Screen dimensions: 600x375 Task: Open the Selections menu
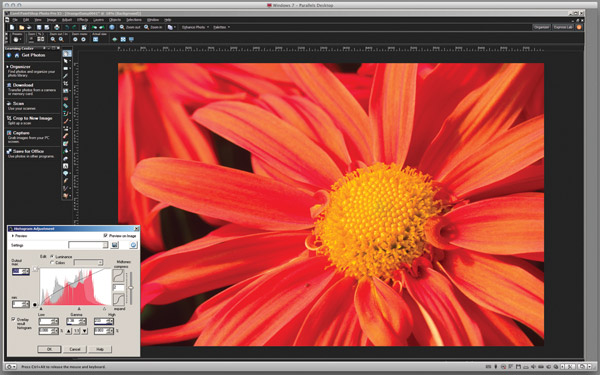(134, 20)
